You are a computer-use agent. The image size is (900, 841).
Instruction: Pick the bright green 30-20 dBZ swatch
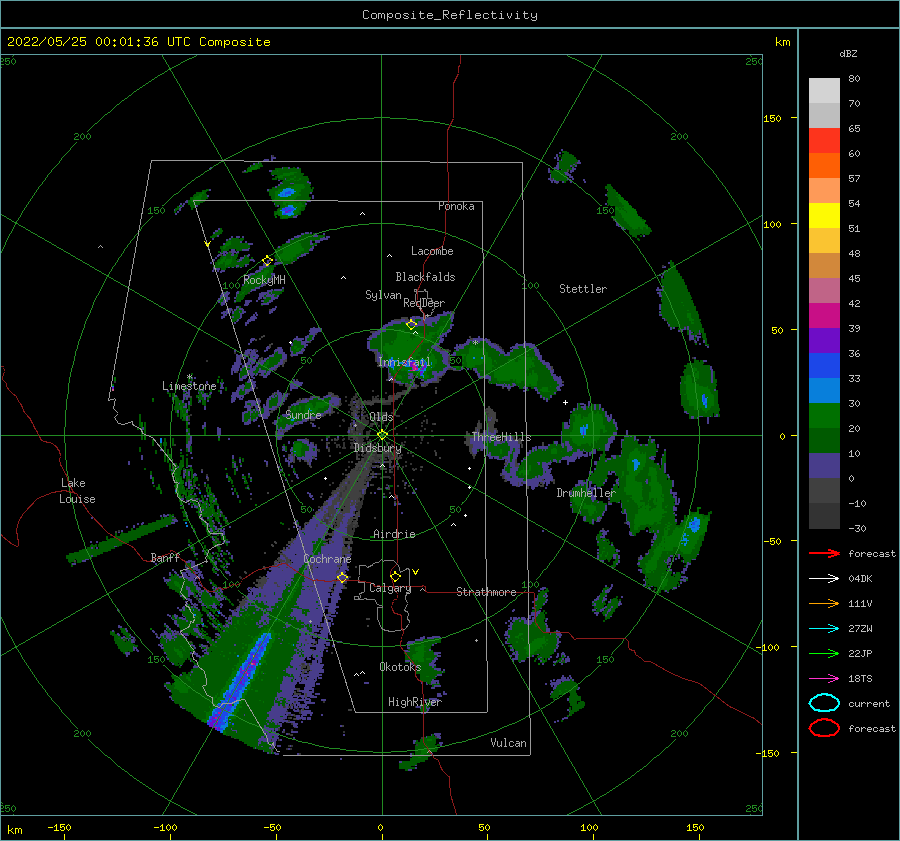coord(824,415)
